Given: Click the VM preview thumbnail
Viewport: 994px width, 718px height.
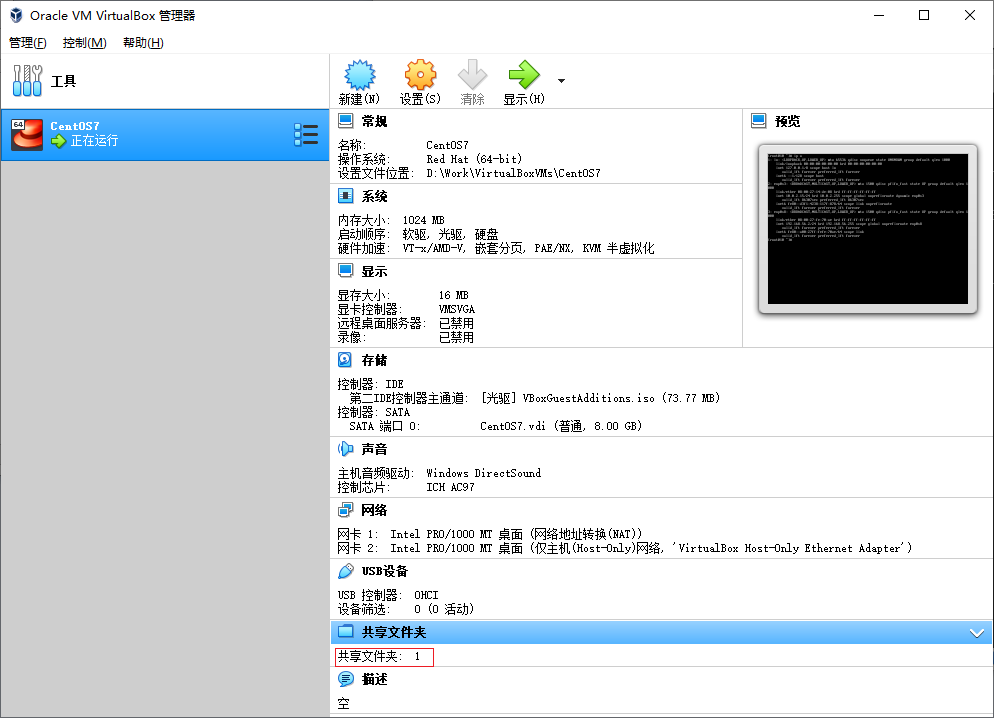Looking at the screenshot, I should (868, 229).
